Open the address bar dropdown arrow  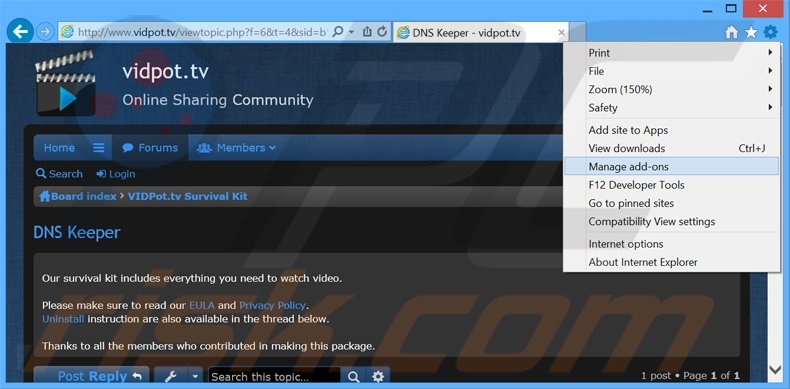click(x=352, y=32)
